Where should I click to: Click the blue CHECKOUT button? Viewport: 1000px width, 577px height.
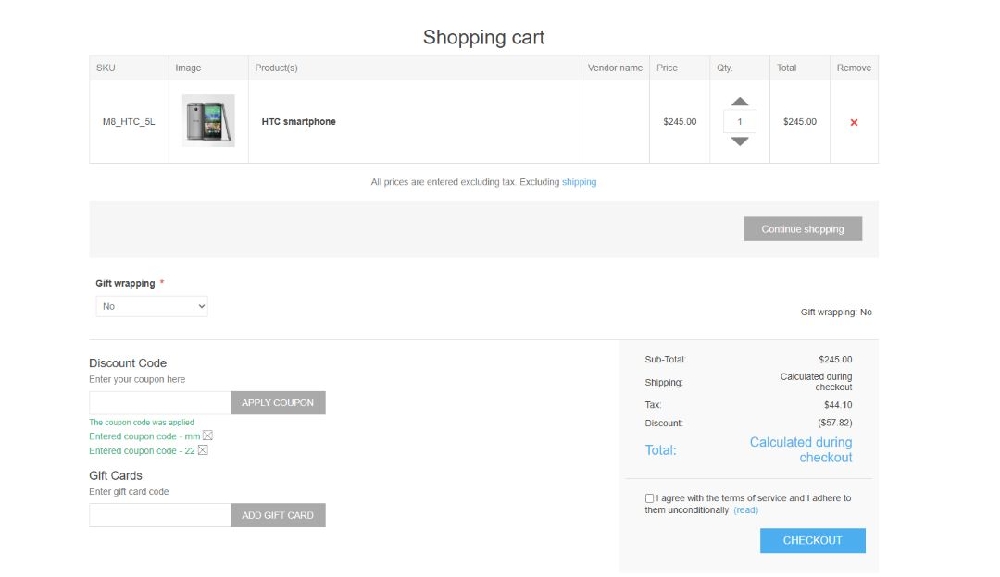pos(812,540)
